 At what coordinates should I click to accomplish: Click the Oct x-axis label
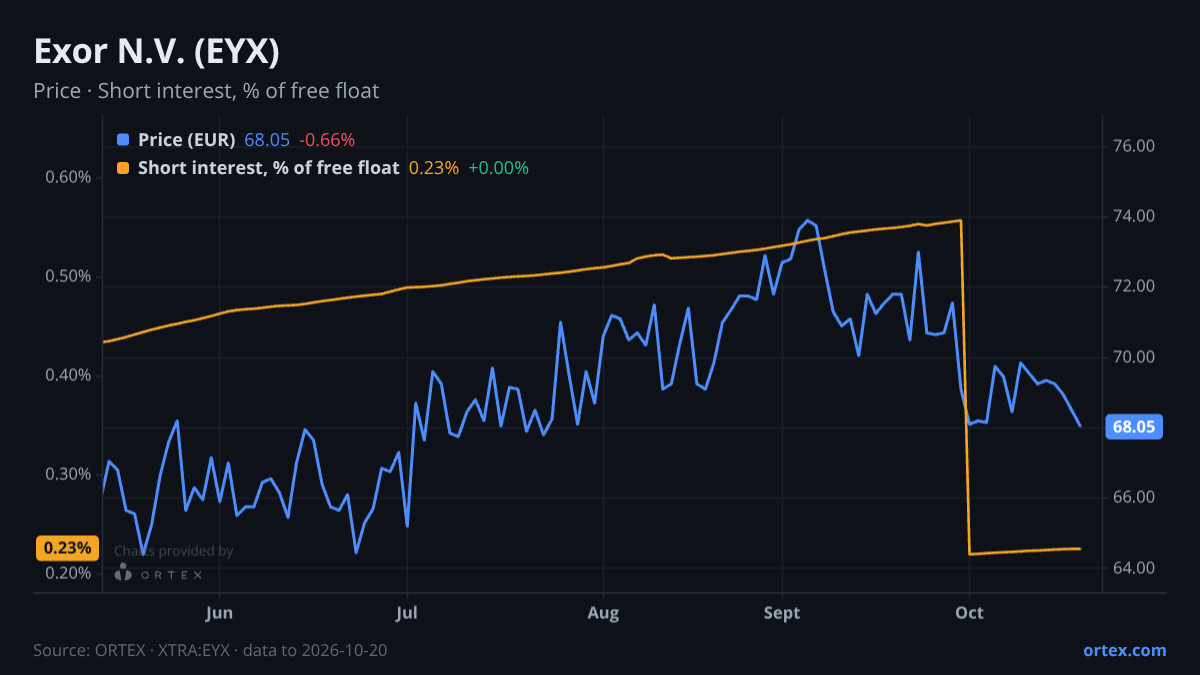click(x=969, y=612)
